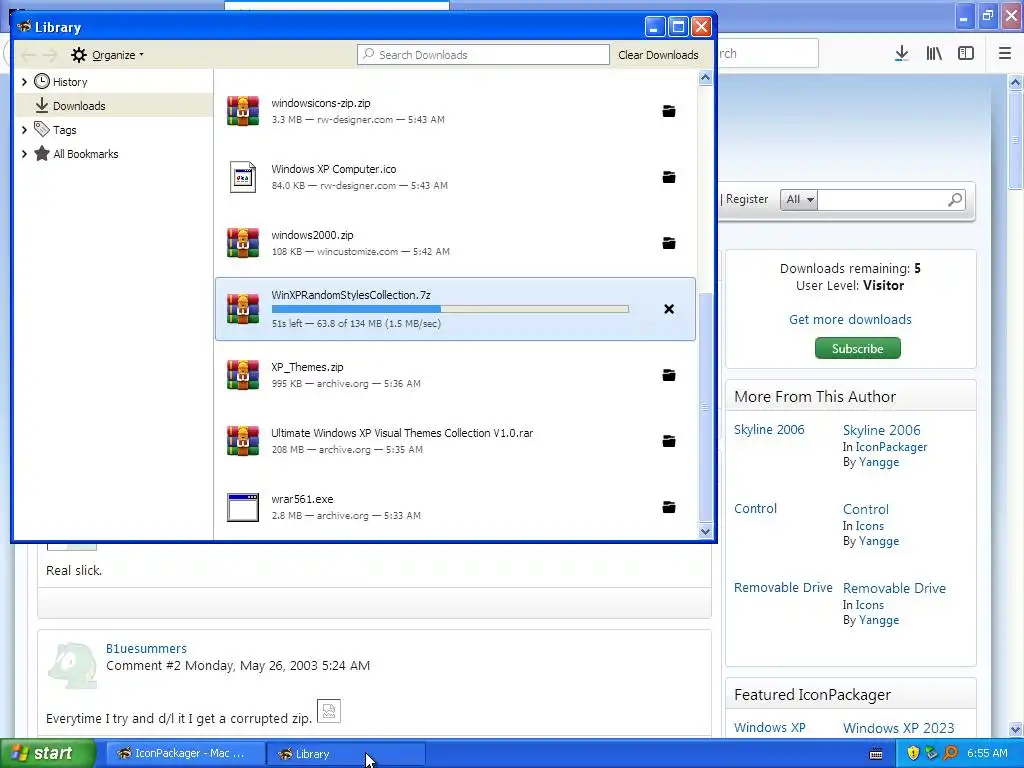The width and height of the screenshot is (1024, 768).
Task: Click the website search text box
Action: (882, 199)
